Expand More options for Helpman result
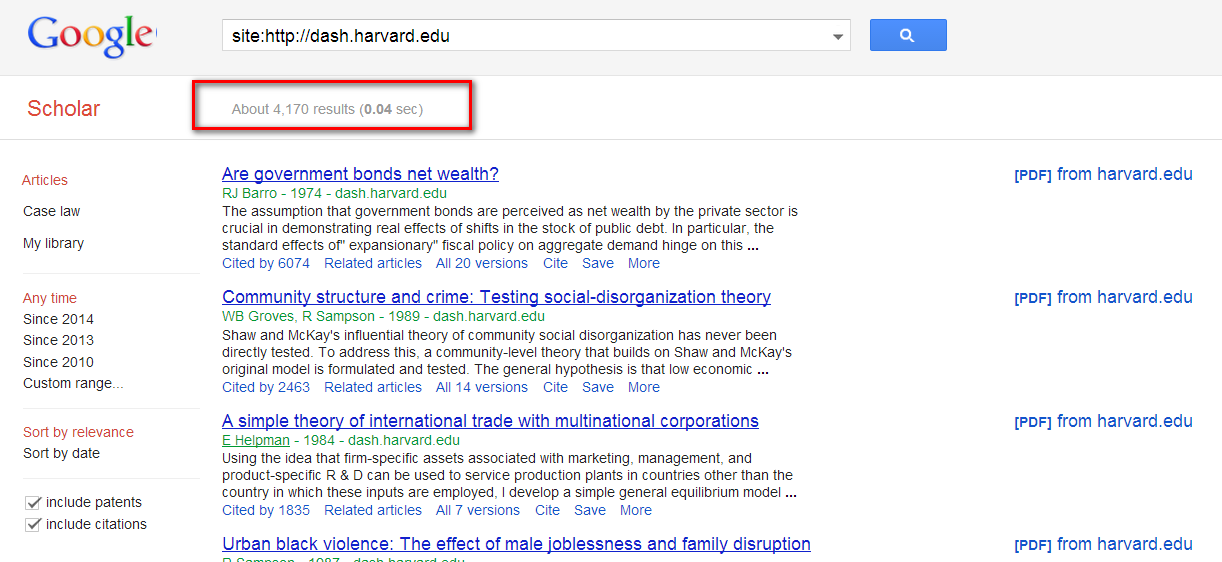This screenshot has height=562, width=1222. click(636, 510)
